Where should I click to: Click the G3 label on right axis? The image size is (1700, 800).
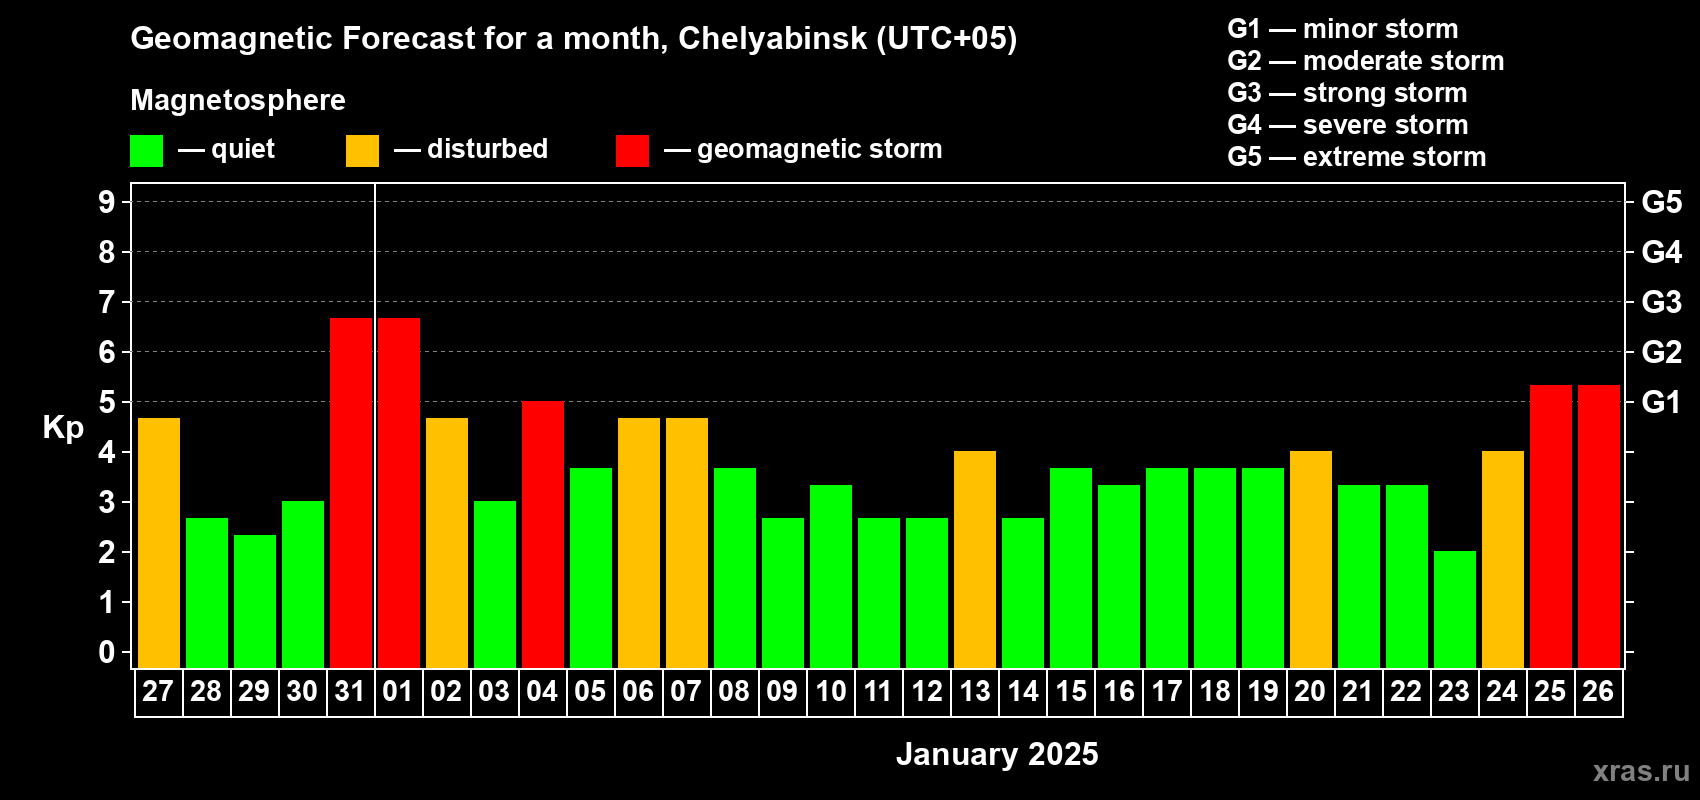(1662, 302)
